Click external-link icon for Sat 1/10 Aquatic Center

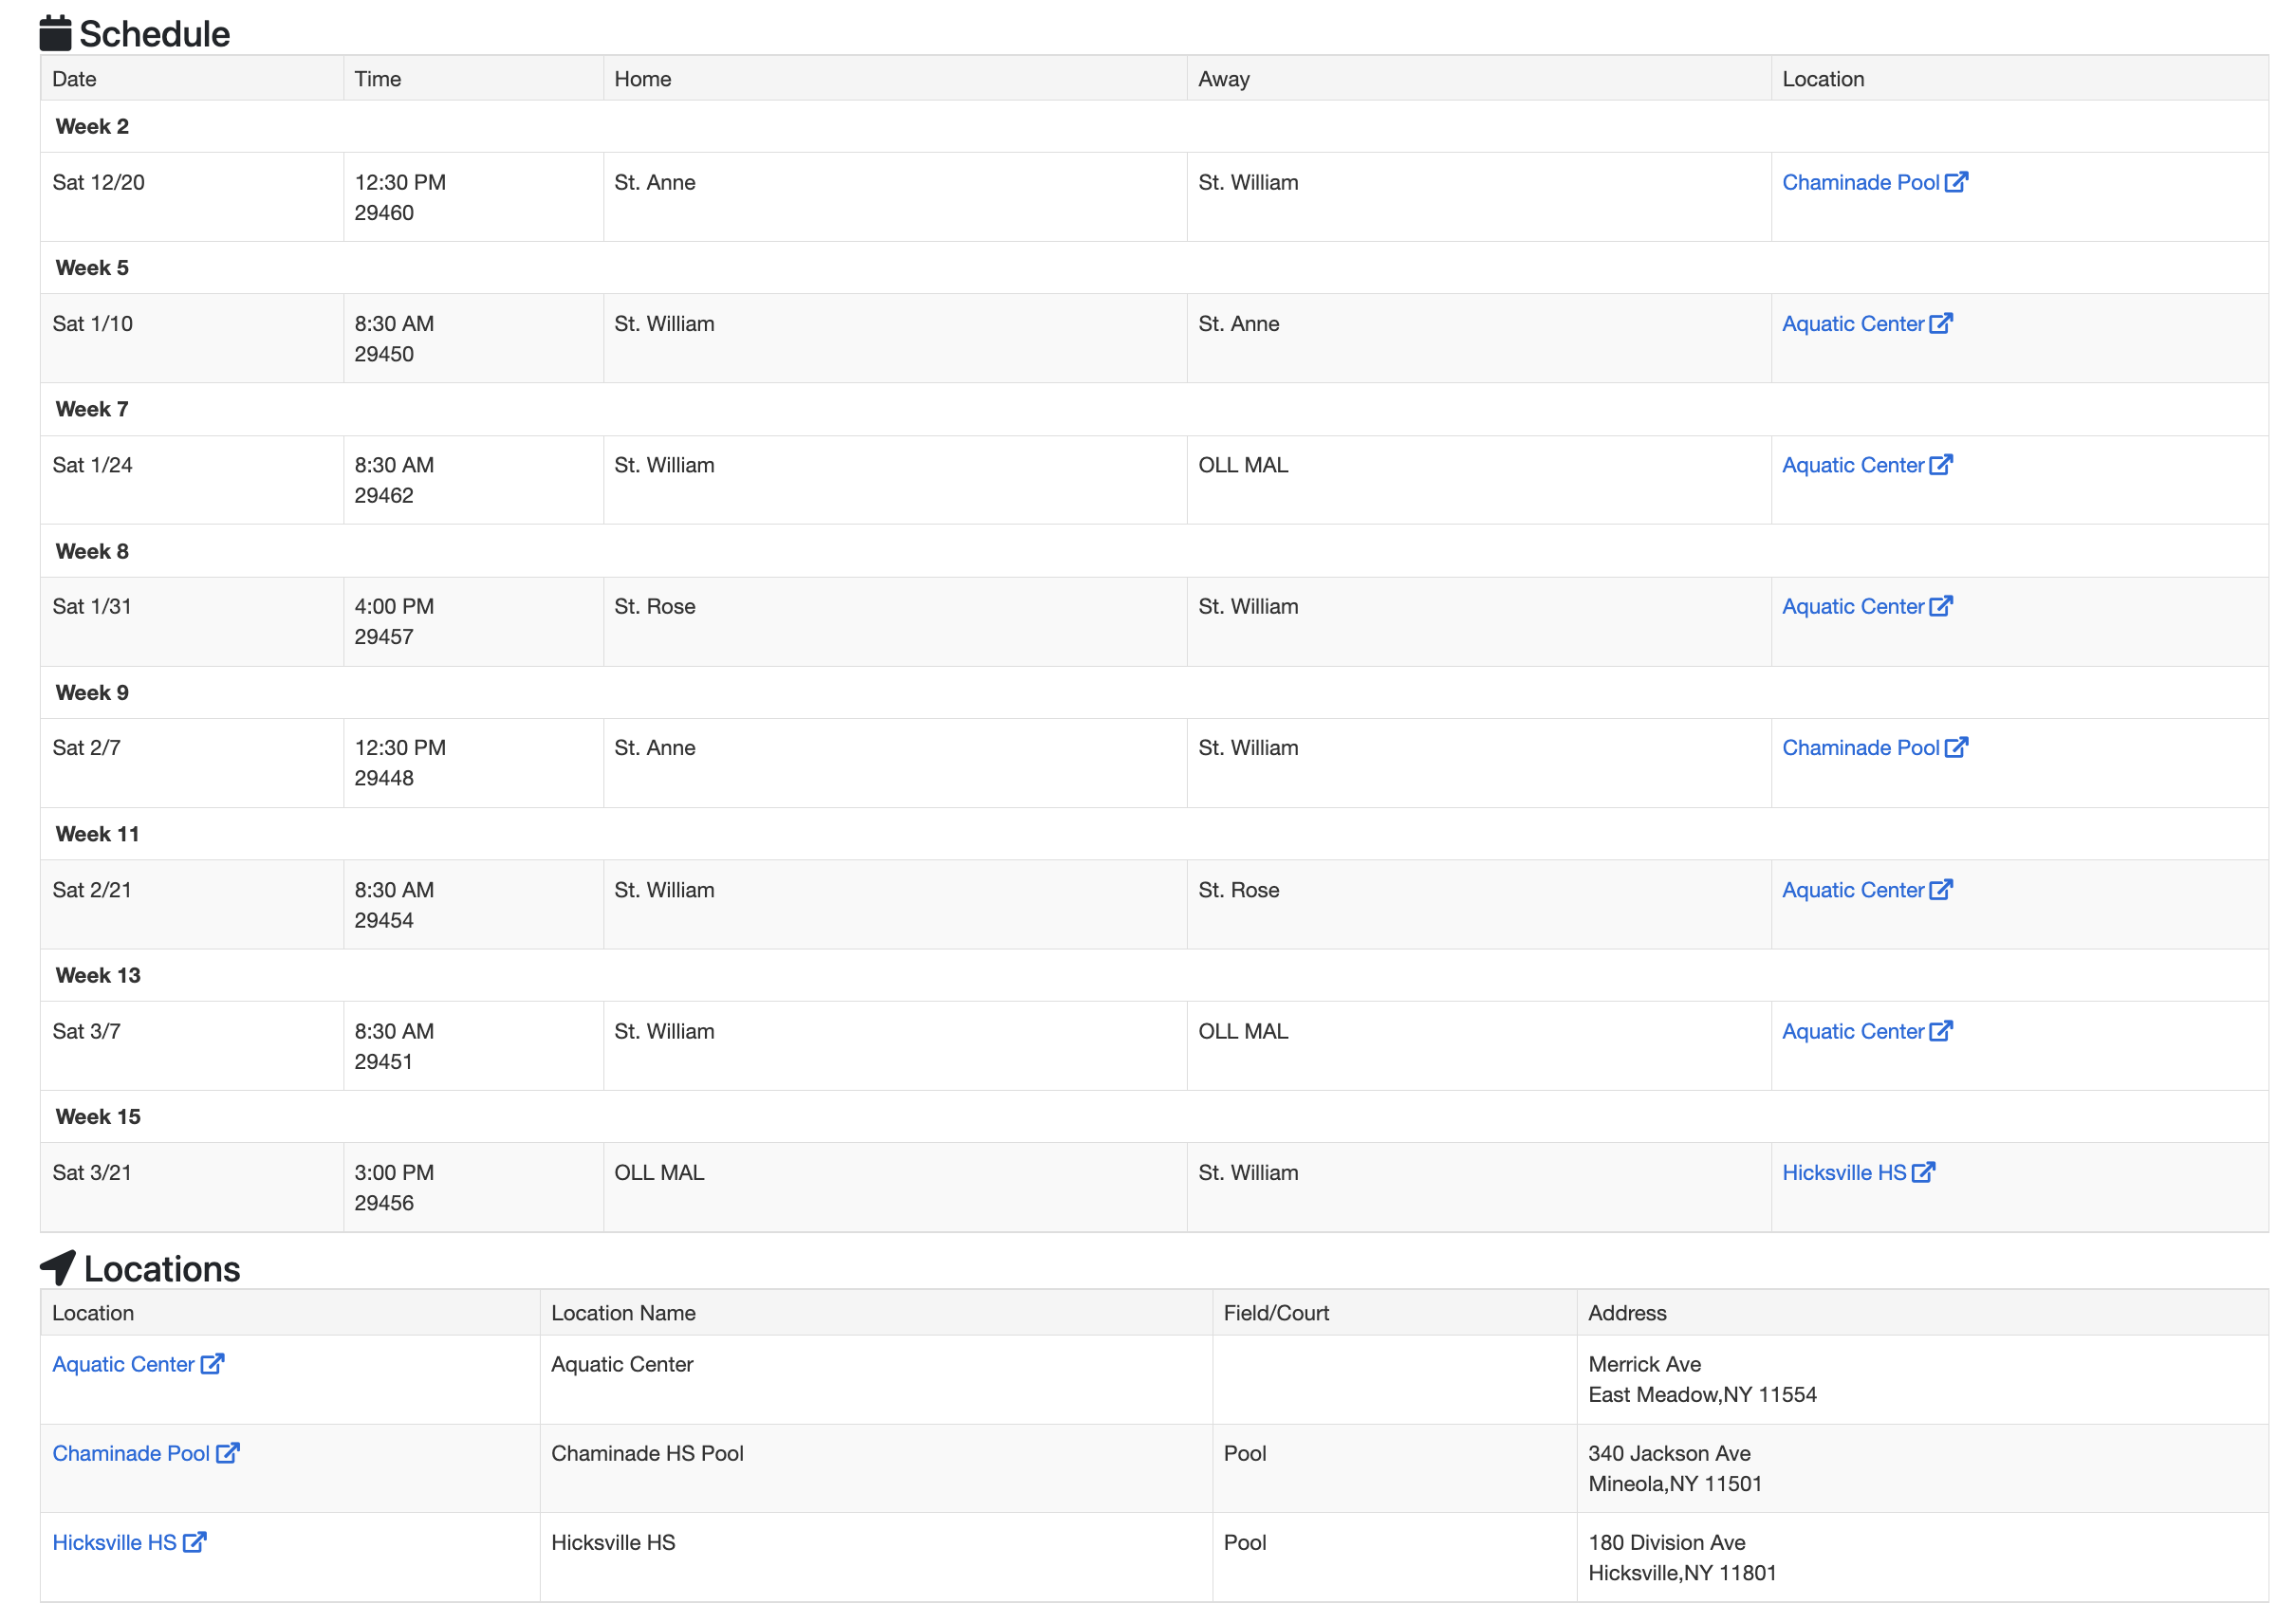1940,323
